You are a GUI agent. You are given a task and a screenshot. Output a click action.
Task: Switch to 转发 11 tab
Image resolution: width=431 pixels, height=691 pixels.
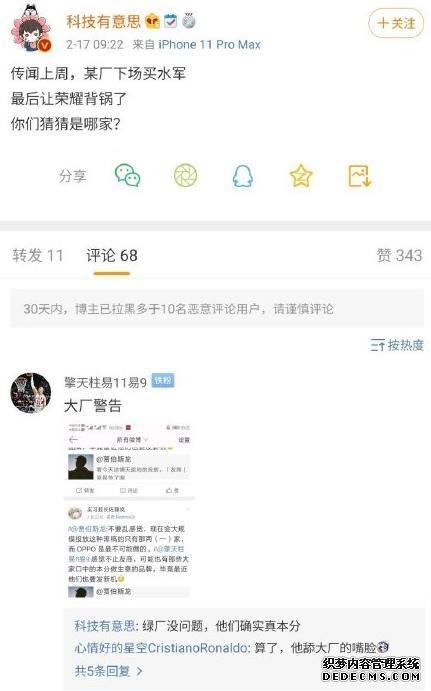(x=37, y=255)
